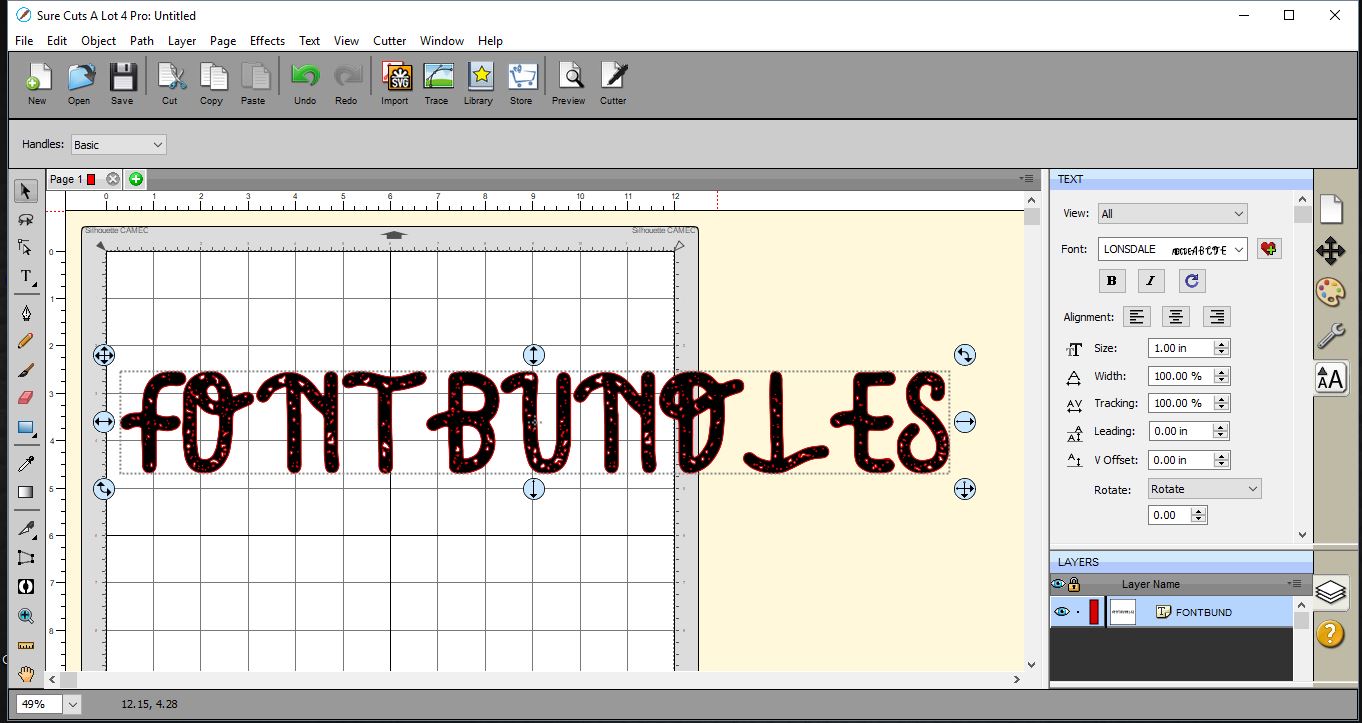Toggle lock for all layers in header

tap(1074, 584)
